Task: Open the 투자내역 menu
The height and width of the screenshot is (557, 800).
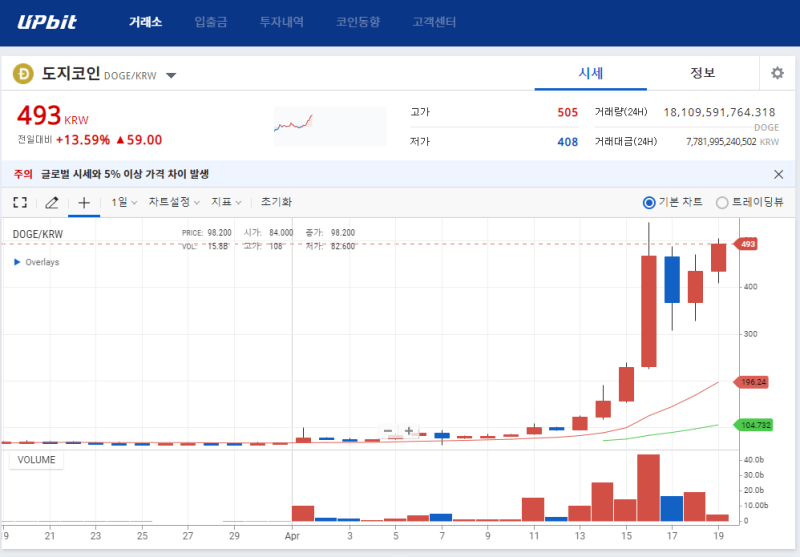Action: coord(282,22)
